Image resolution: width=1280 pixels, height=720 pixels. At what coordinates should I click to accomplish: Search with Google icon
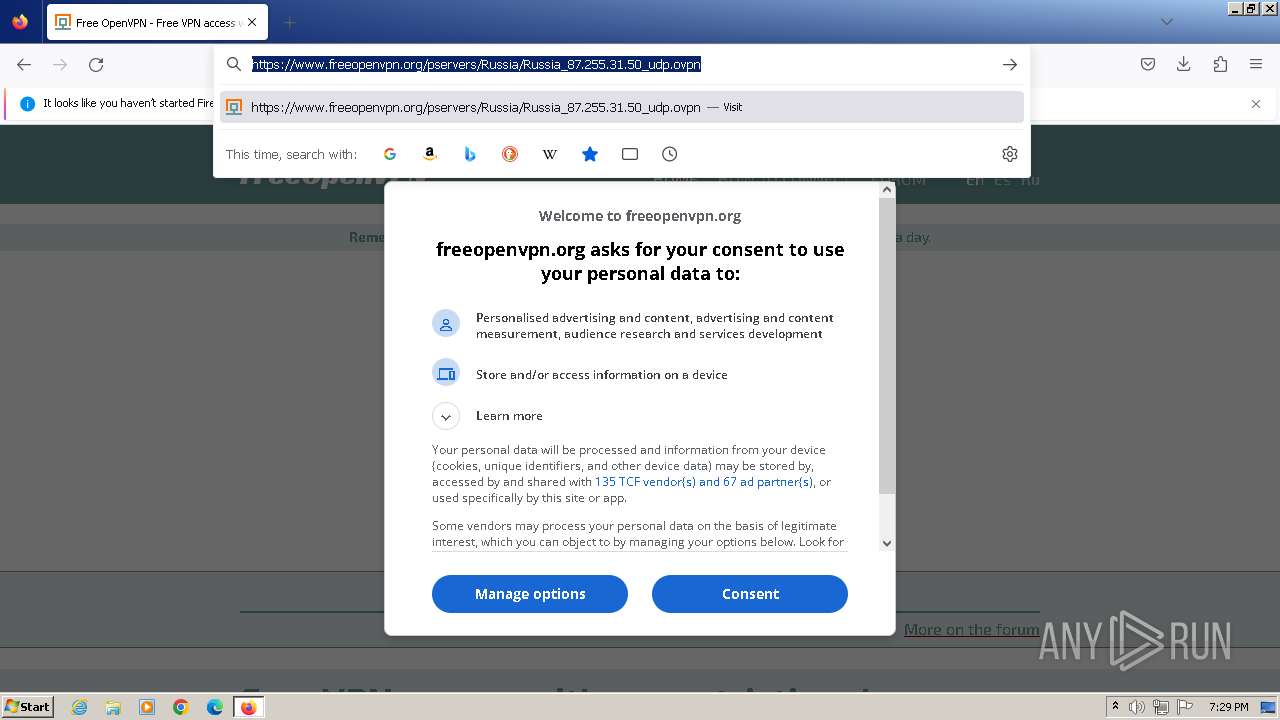pyautogui.click(x=390, y=154)
